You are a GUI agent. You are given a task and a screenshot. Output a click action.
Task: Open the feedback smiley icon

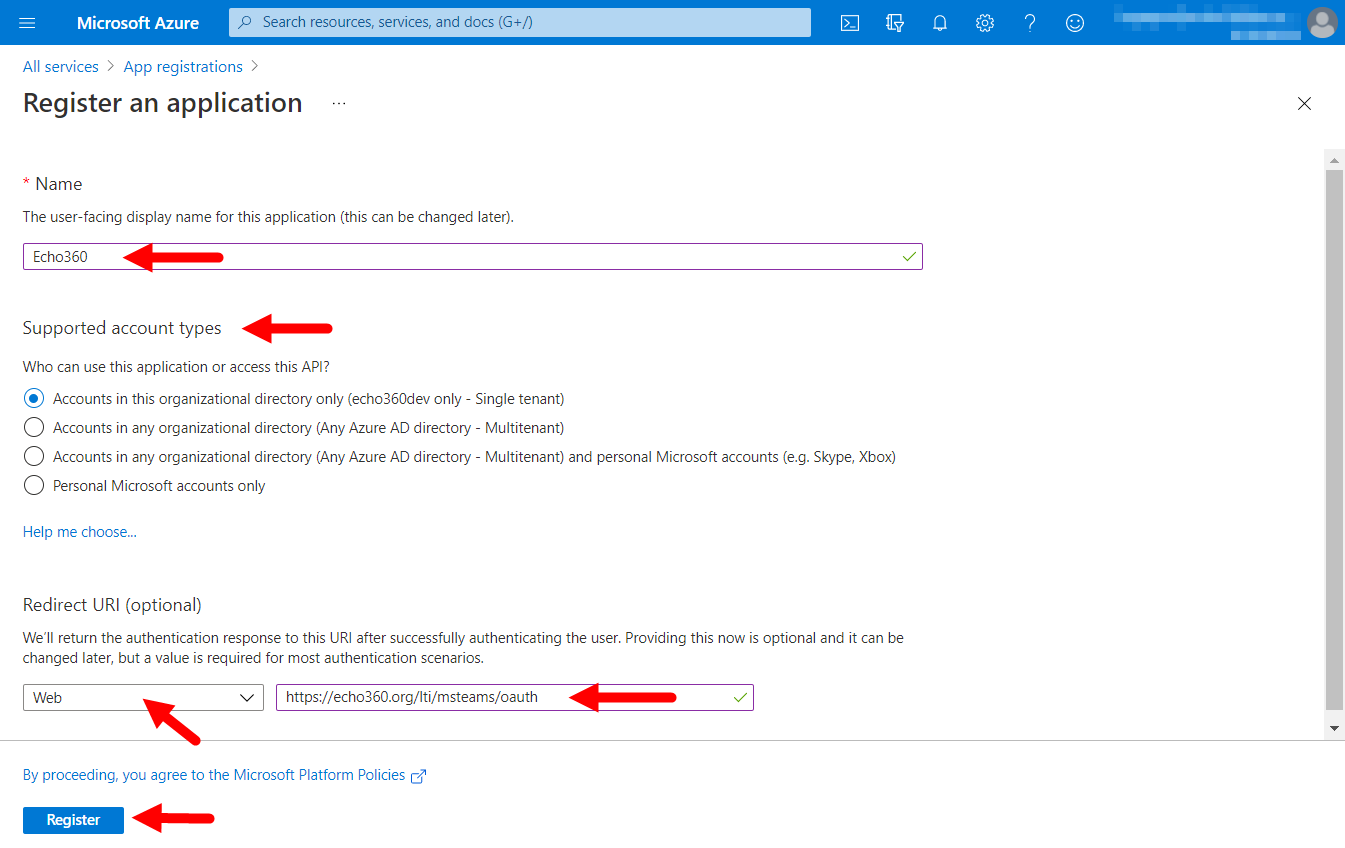click(x=1075, y=22)
